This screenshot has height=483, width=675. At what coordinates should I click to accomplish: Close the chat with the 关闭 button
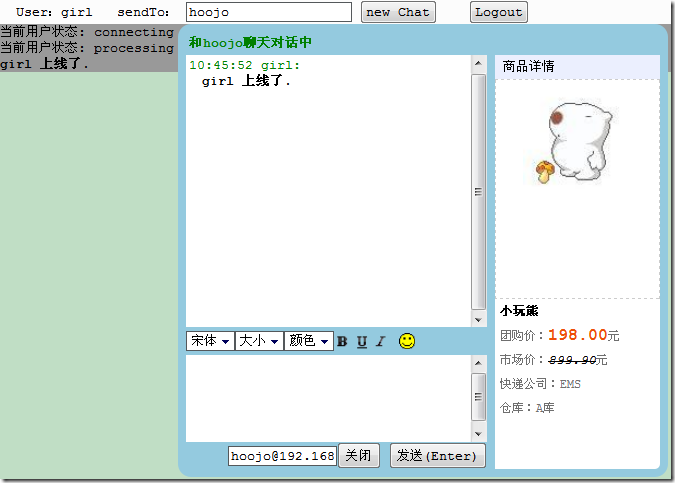coord(358,455)
